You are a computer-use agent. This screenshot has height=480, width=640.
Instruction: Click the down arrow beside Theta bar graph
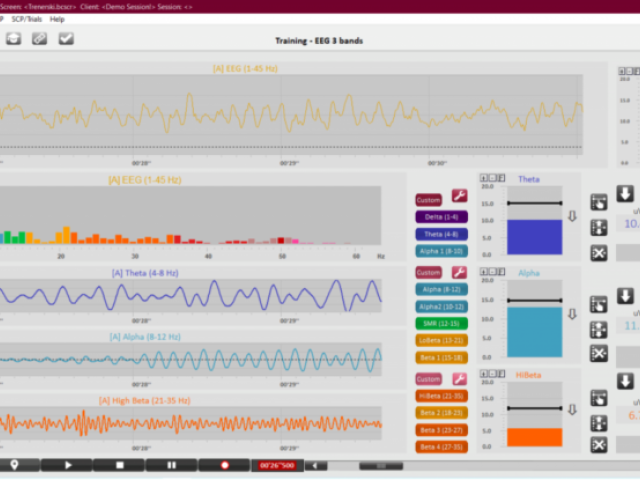click(x=573, y=215)
